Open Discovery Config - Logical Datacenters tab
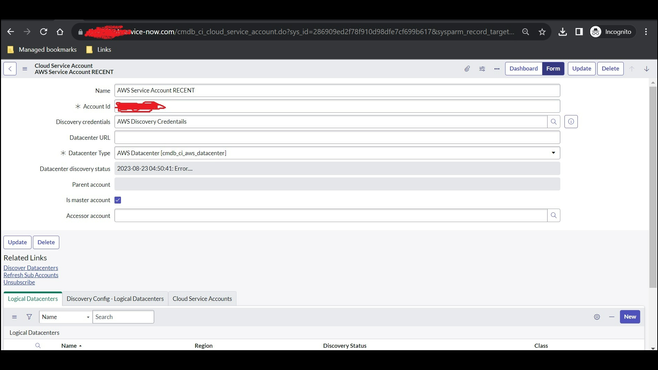The height and width of the screenshot is (370, 658). 115,299
